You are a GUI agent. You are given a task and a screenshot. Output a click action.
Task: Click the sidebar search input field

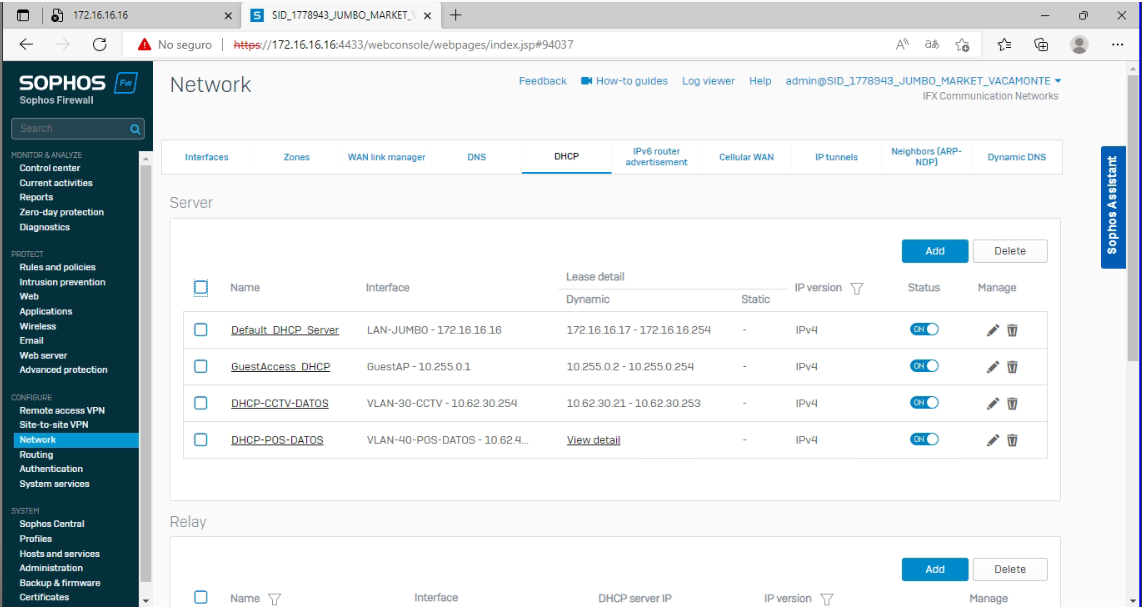(x=70, y=129)
